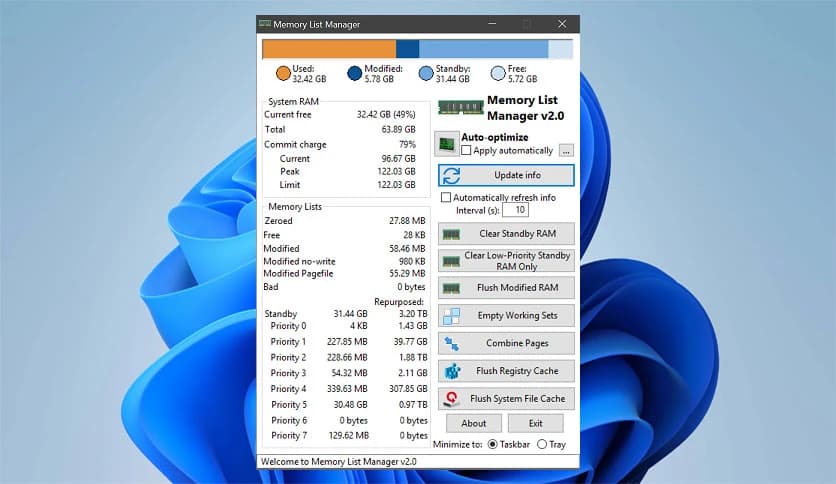The image size is (836, 484).
Task: Click Clear Low-Priority Standby RAM Only
Action: (x=506, y=261)
